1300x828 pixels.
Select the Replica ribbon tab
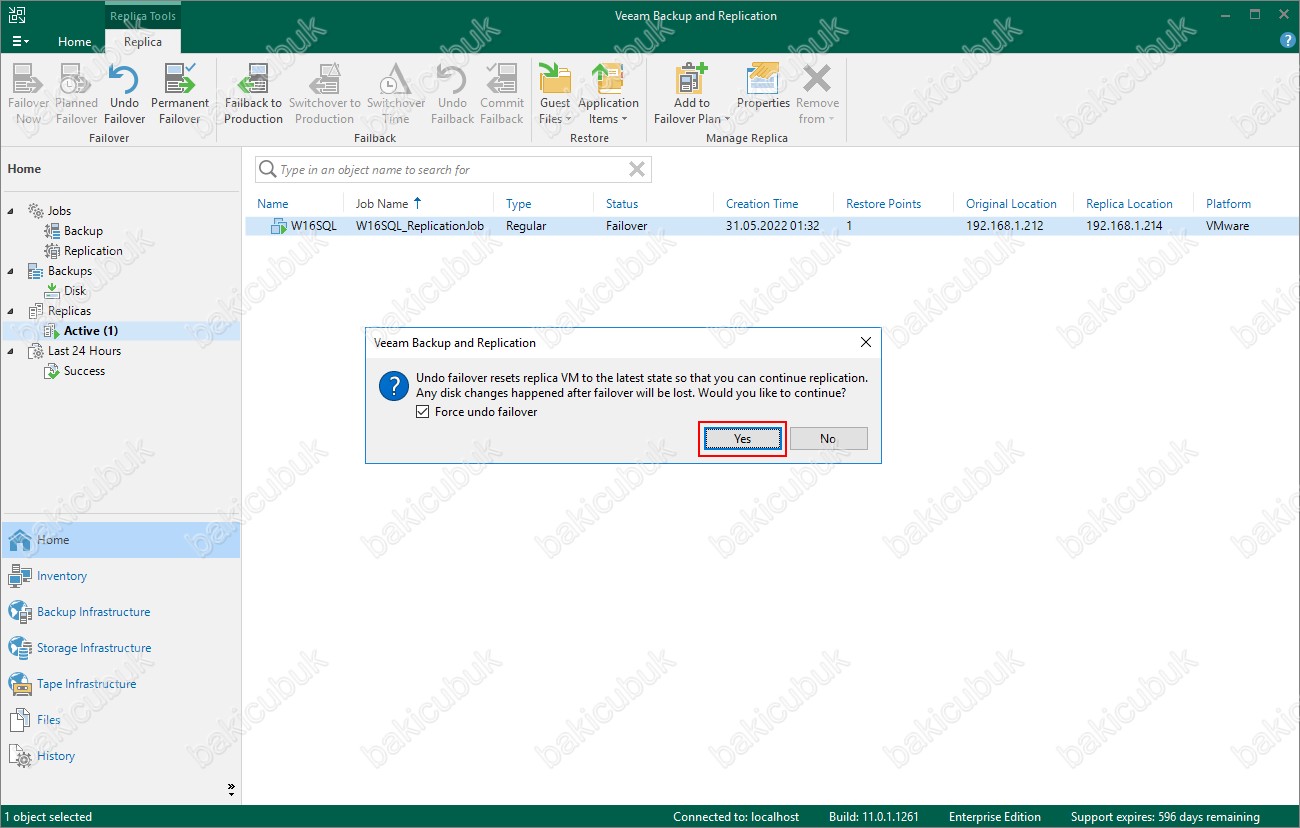(143, 42)
